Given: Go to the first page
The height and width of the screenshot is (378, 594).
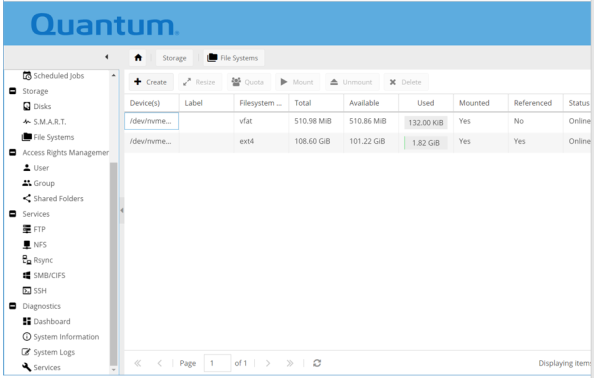Looking at the screenshot, I should click(138, 363).
